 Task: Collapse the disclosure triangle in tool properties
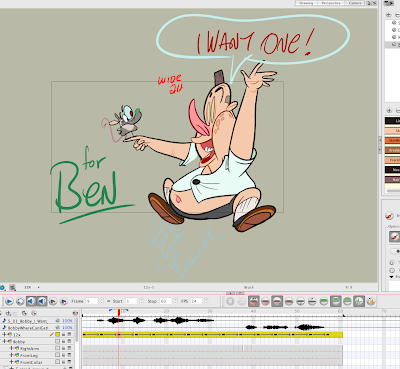tap(392, 277)
